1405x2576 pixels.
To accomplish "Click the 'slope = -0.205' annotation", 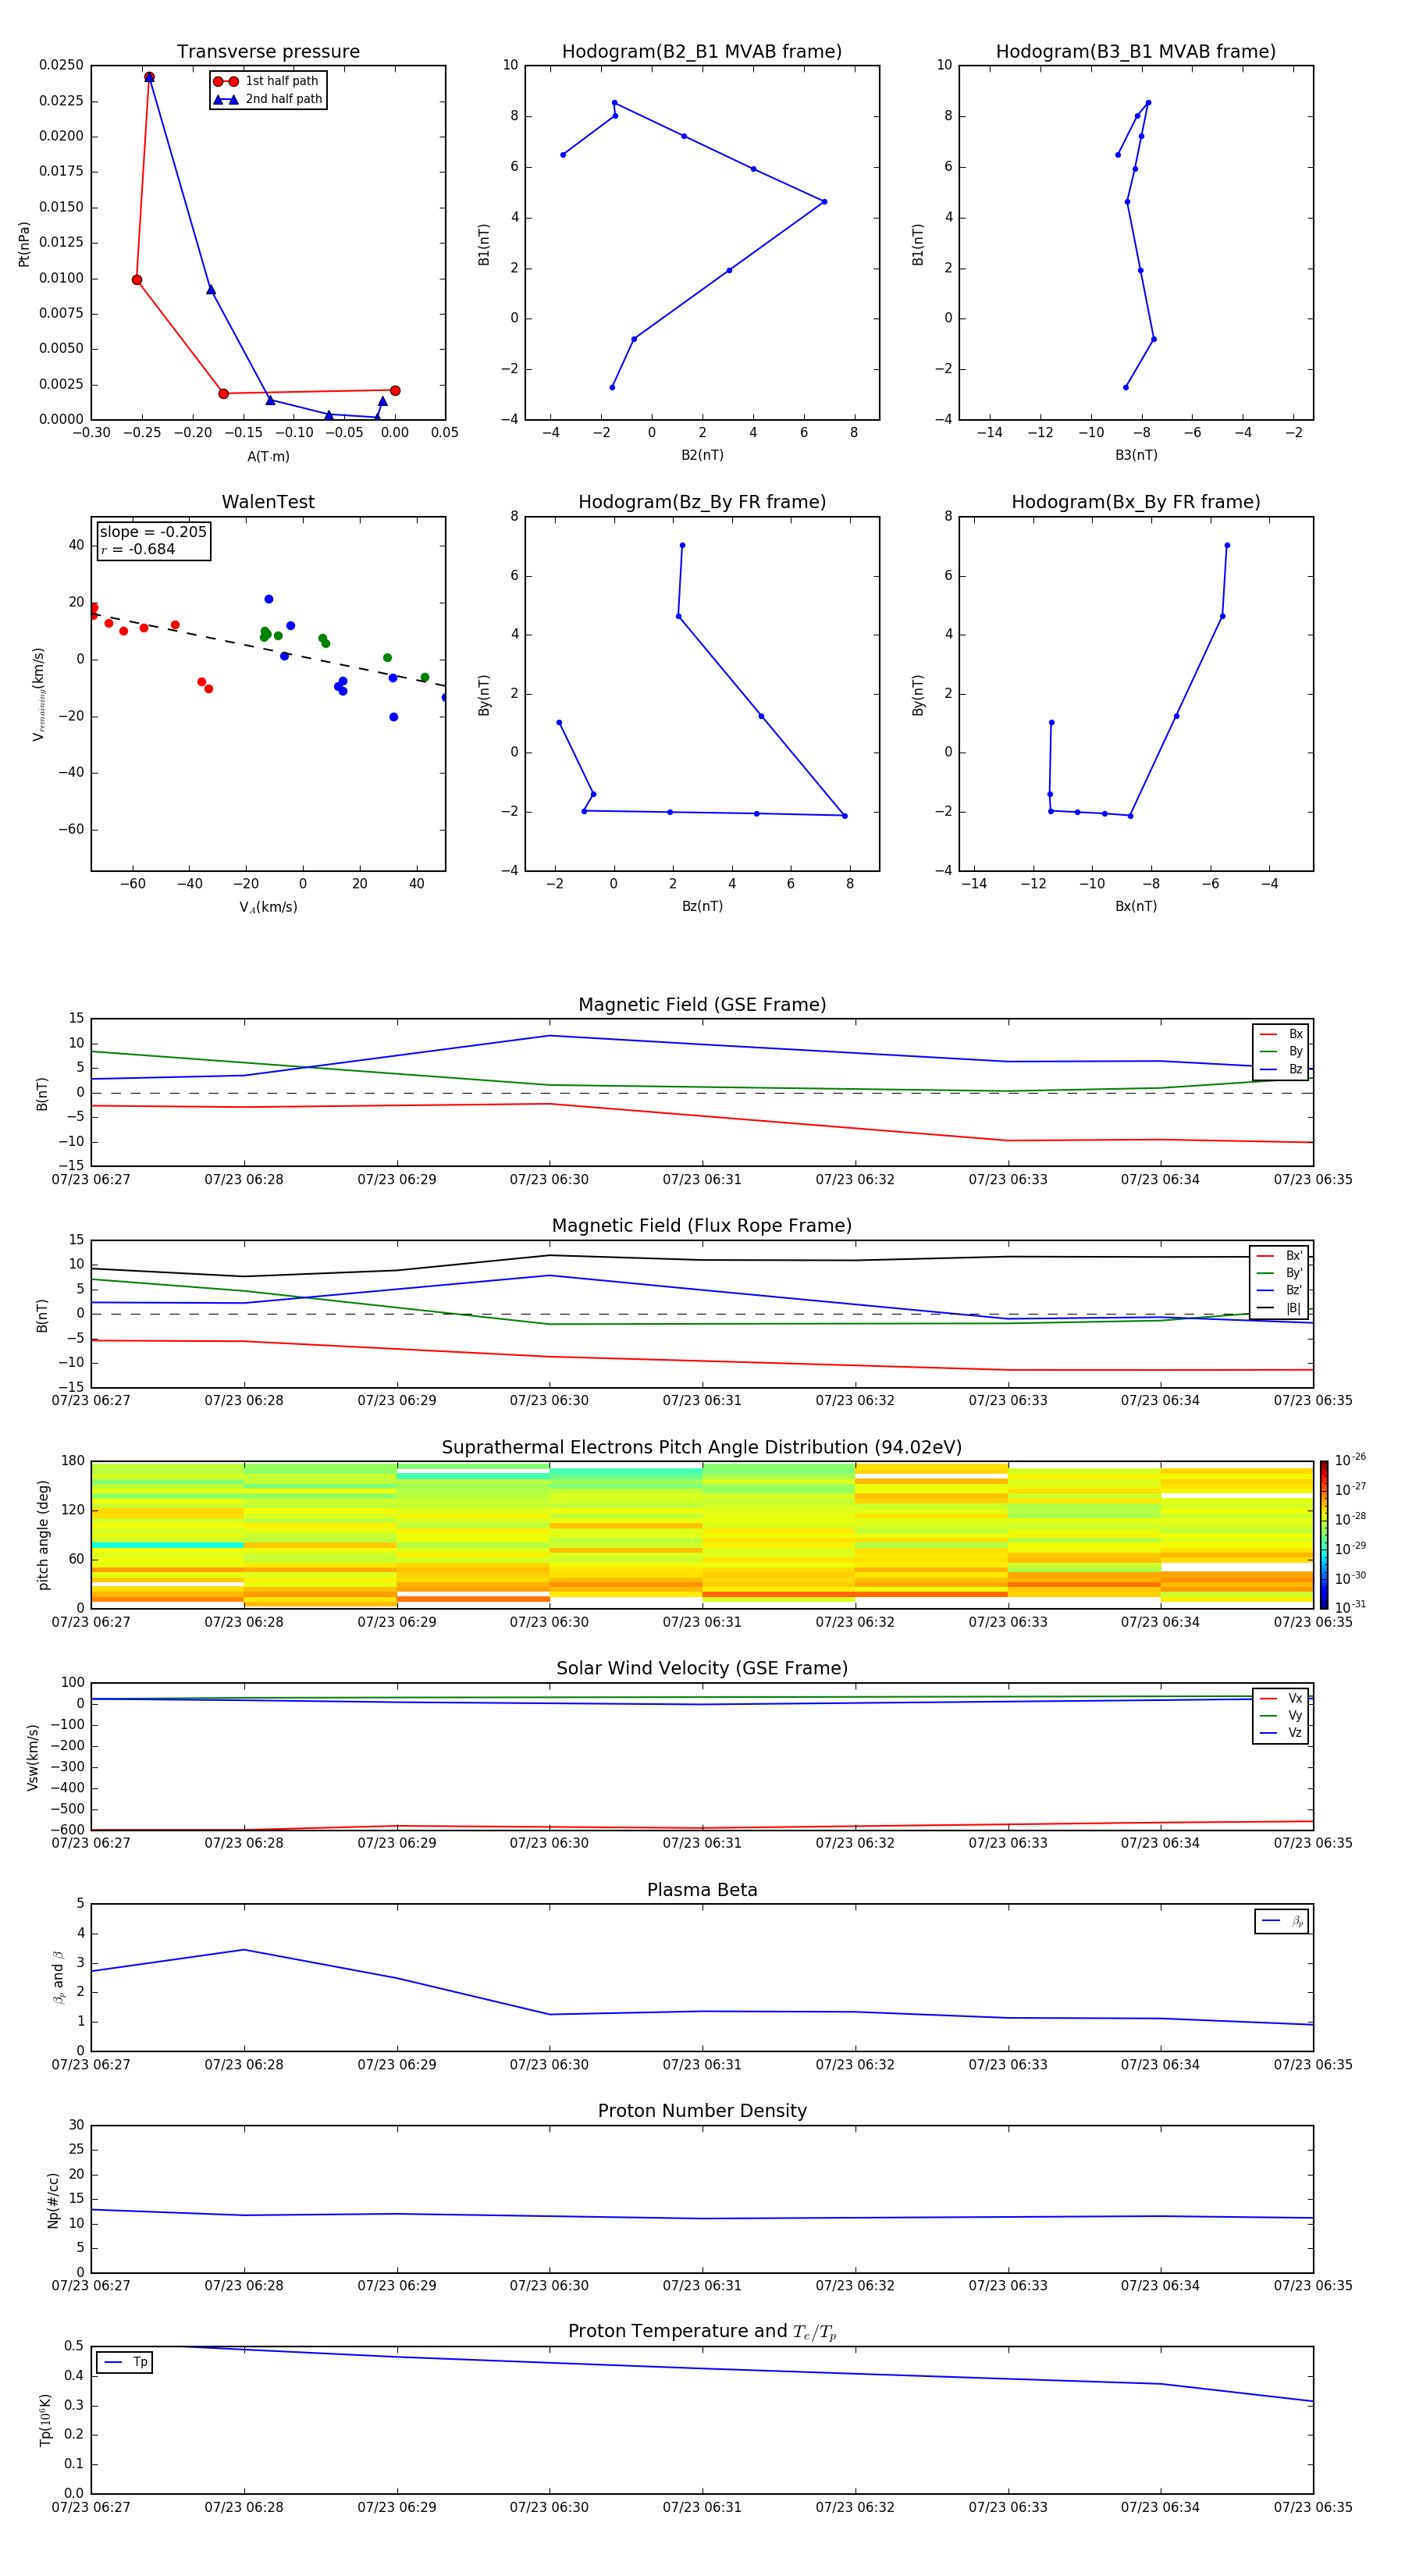I will coord(153,532).
